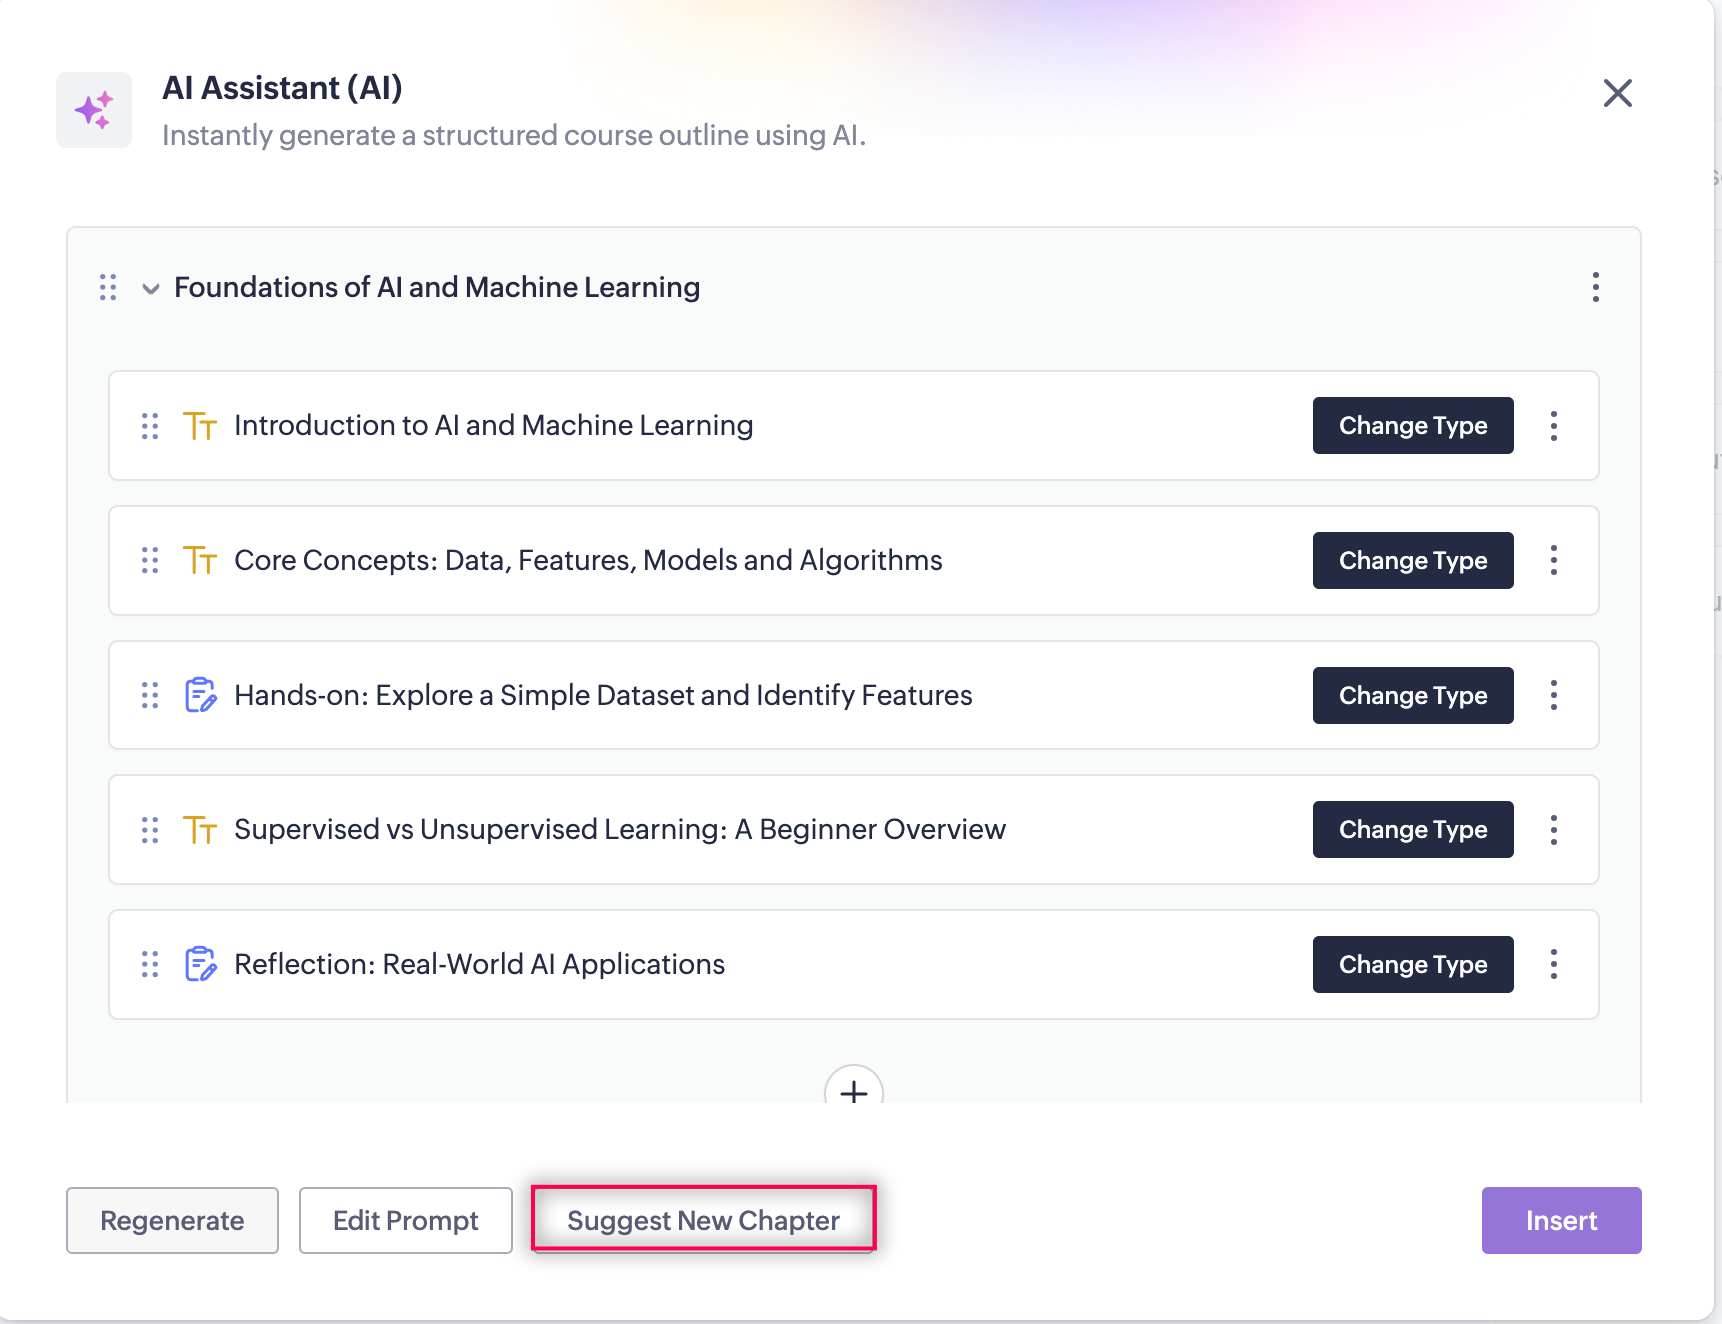Click the Edit Prompt button
This screenshot has height=1324, width=1722.
[405, 1220]
